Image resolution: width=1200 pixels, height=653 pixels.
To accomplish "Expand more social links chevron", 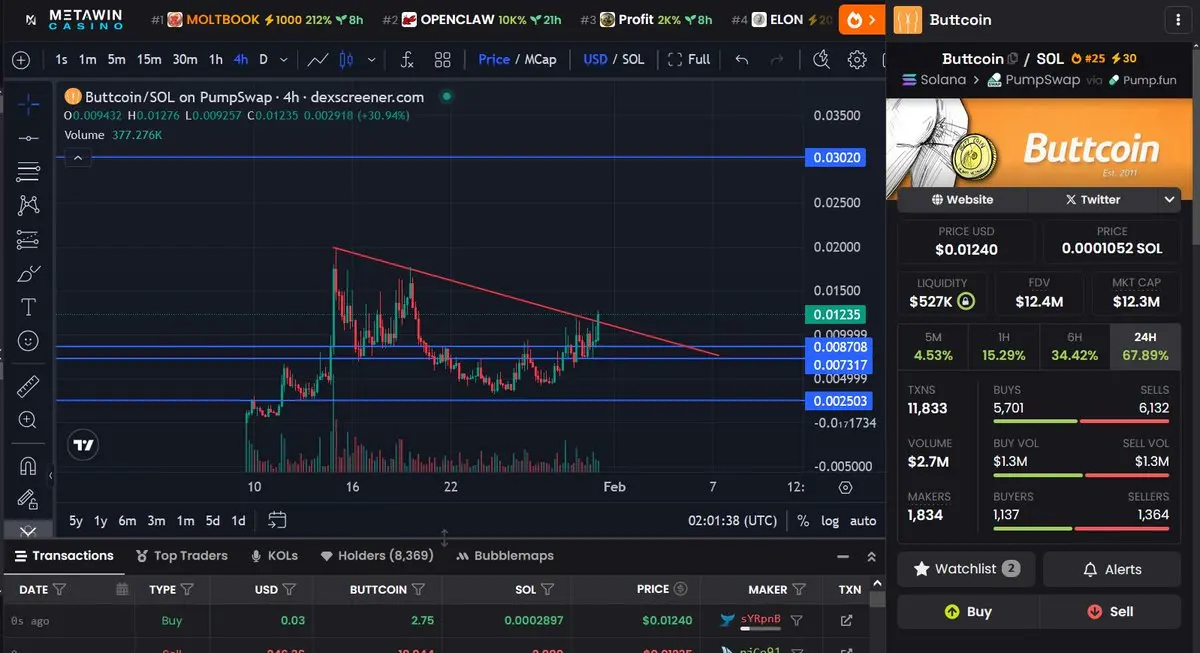I will 1169,200.
